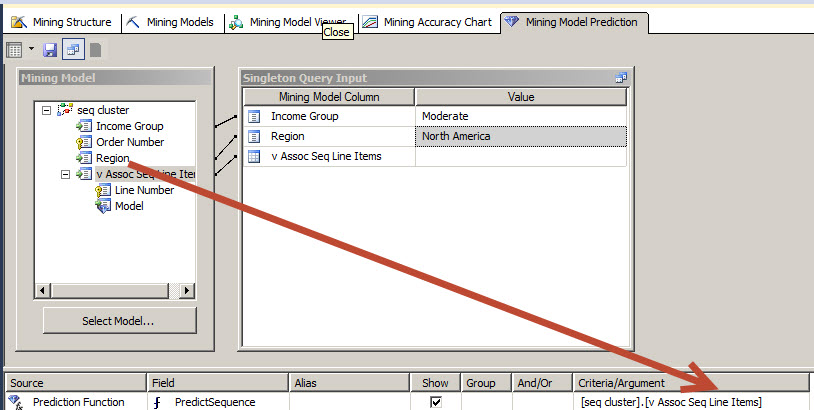The image size is (814, 410).
Task: Click the save query floppy disk icon
Action: [x=50, y=50]
